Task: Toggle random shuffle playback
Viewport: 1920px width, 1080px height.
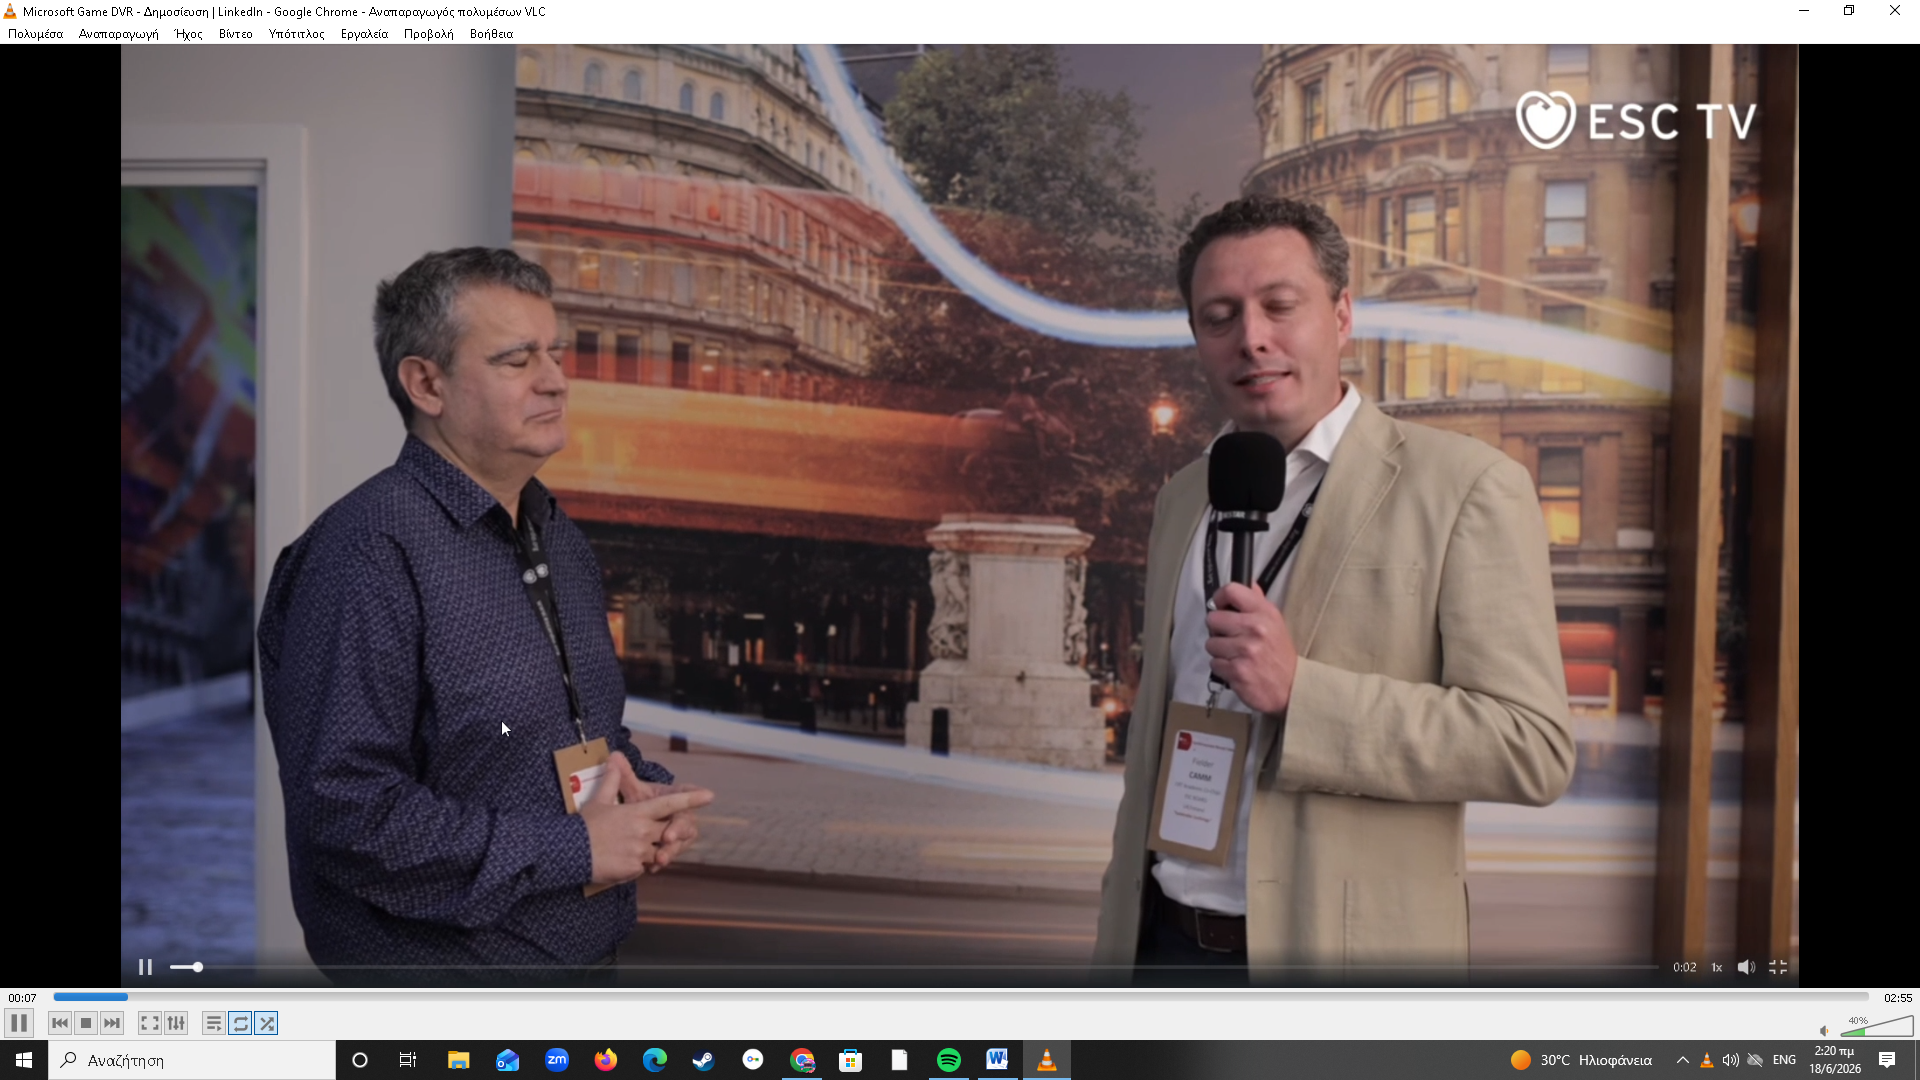Action: point(266,1023)
